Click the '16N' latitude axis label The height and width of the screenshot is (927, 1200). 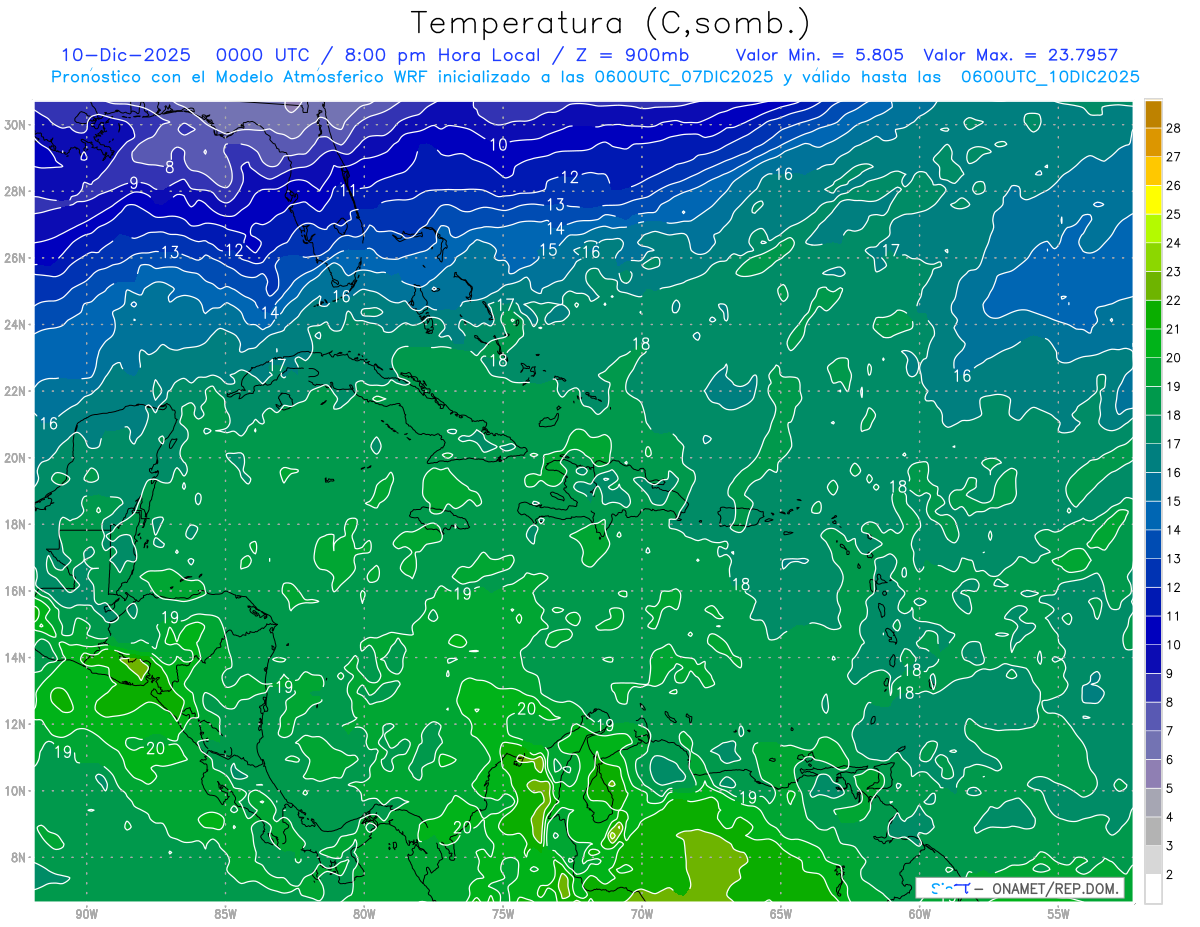15,591
